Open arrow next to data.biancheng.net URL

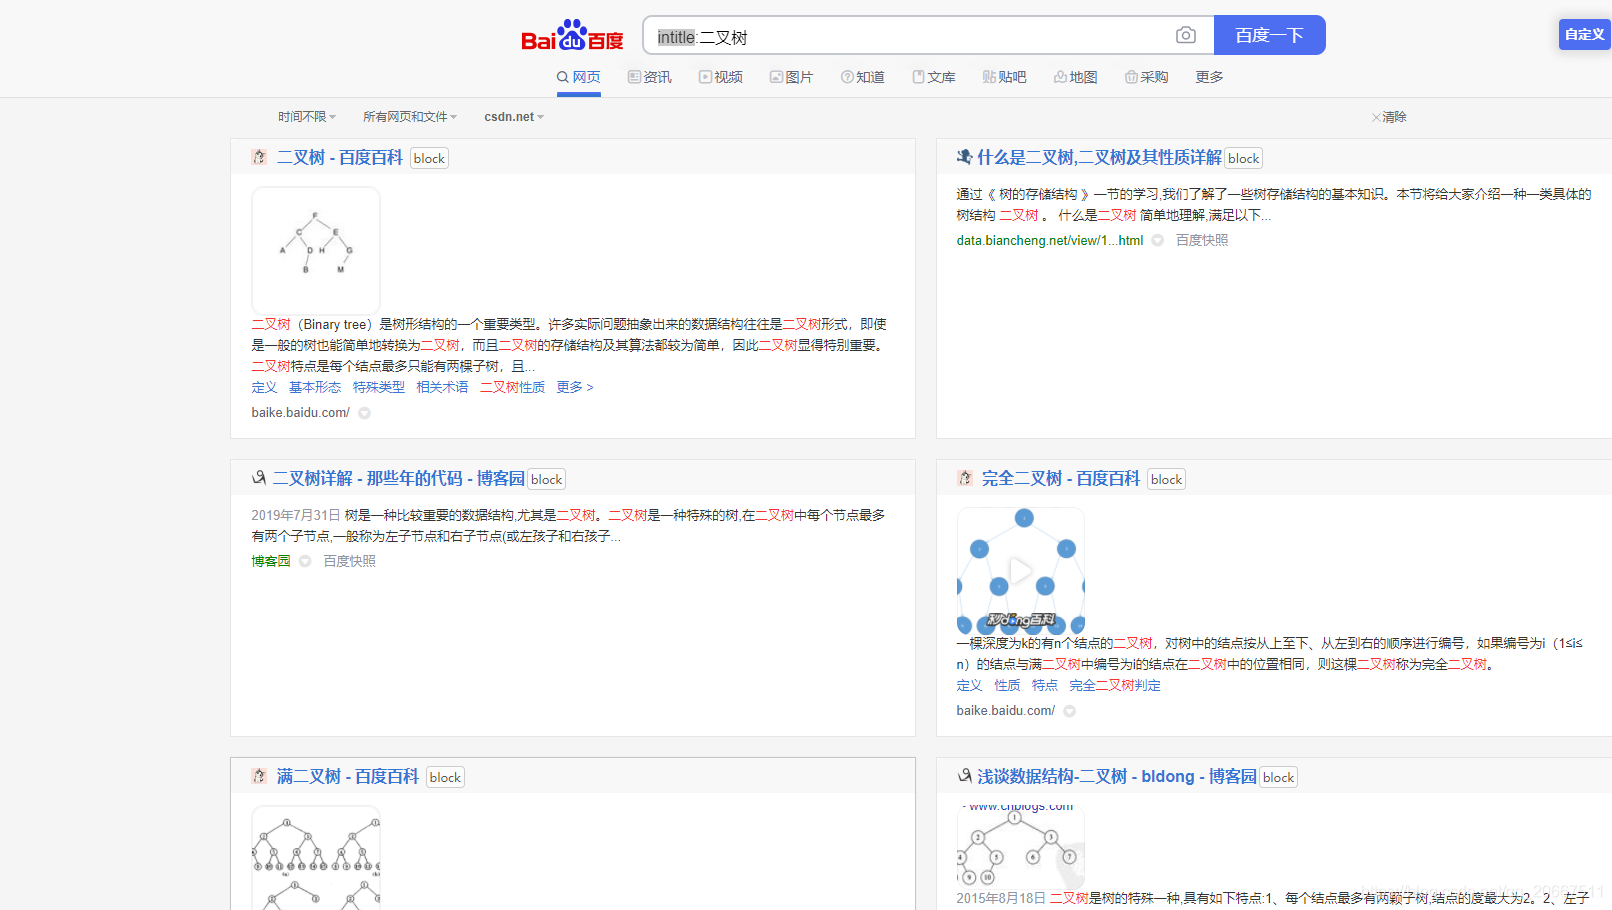pos(1158,240)
